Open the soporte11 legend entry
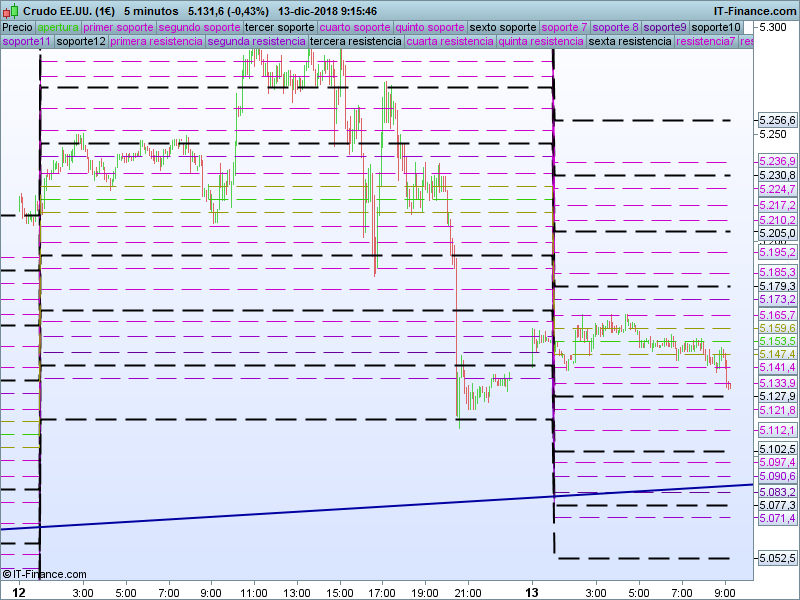 (27, 41)
